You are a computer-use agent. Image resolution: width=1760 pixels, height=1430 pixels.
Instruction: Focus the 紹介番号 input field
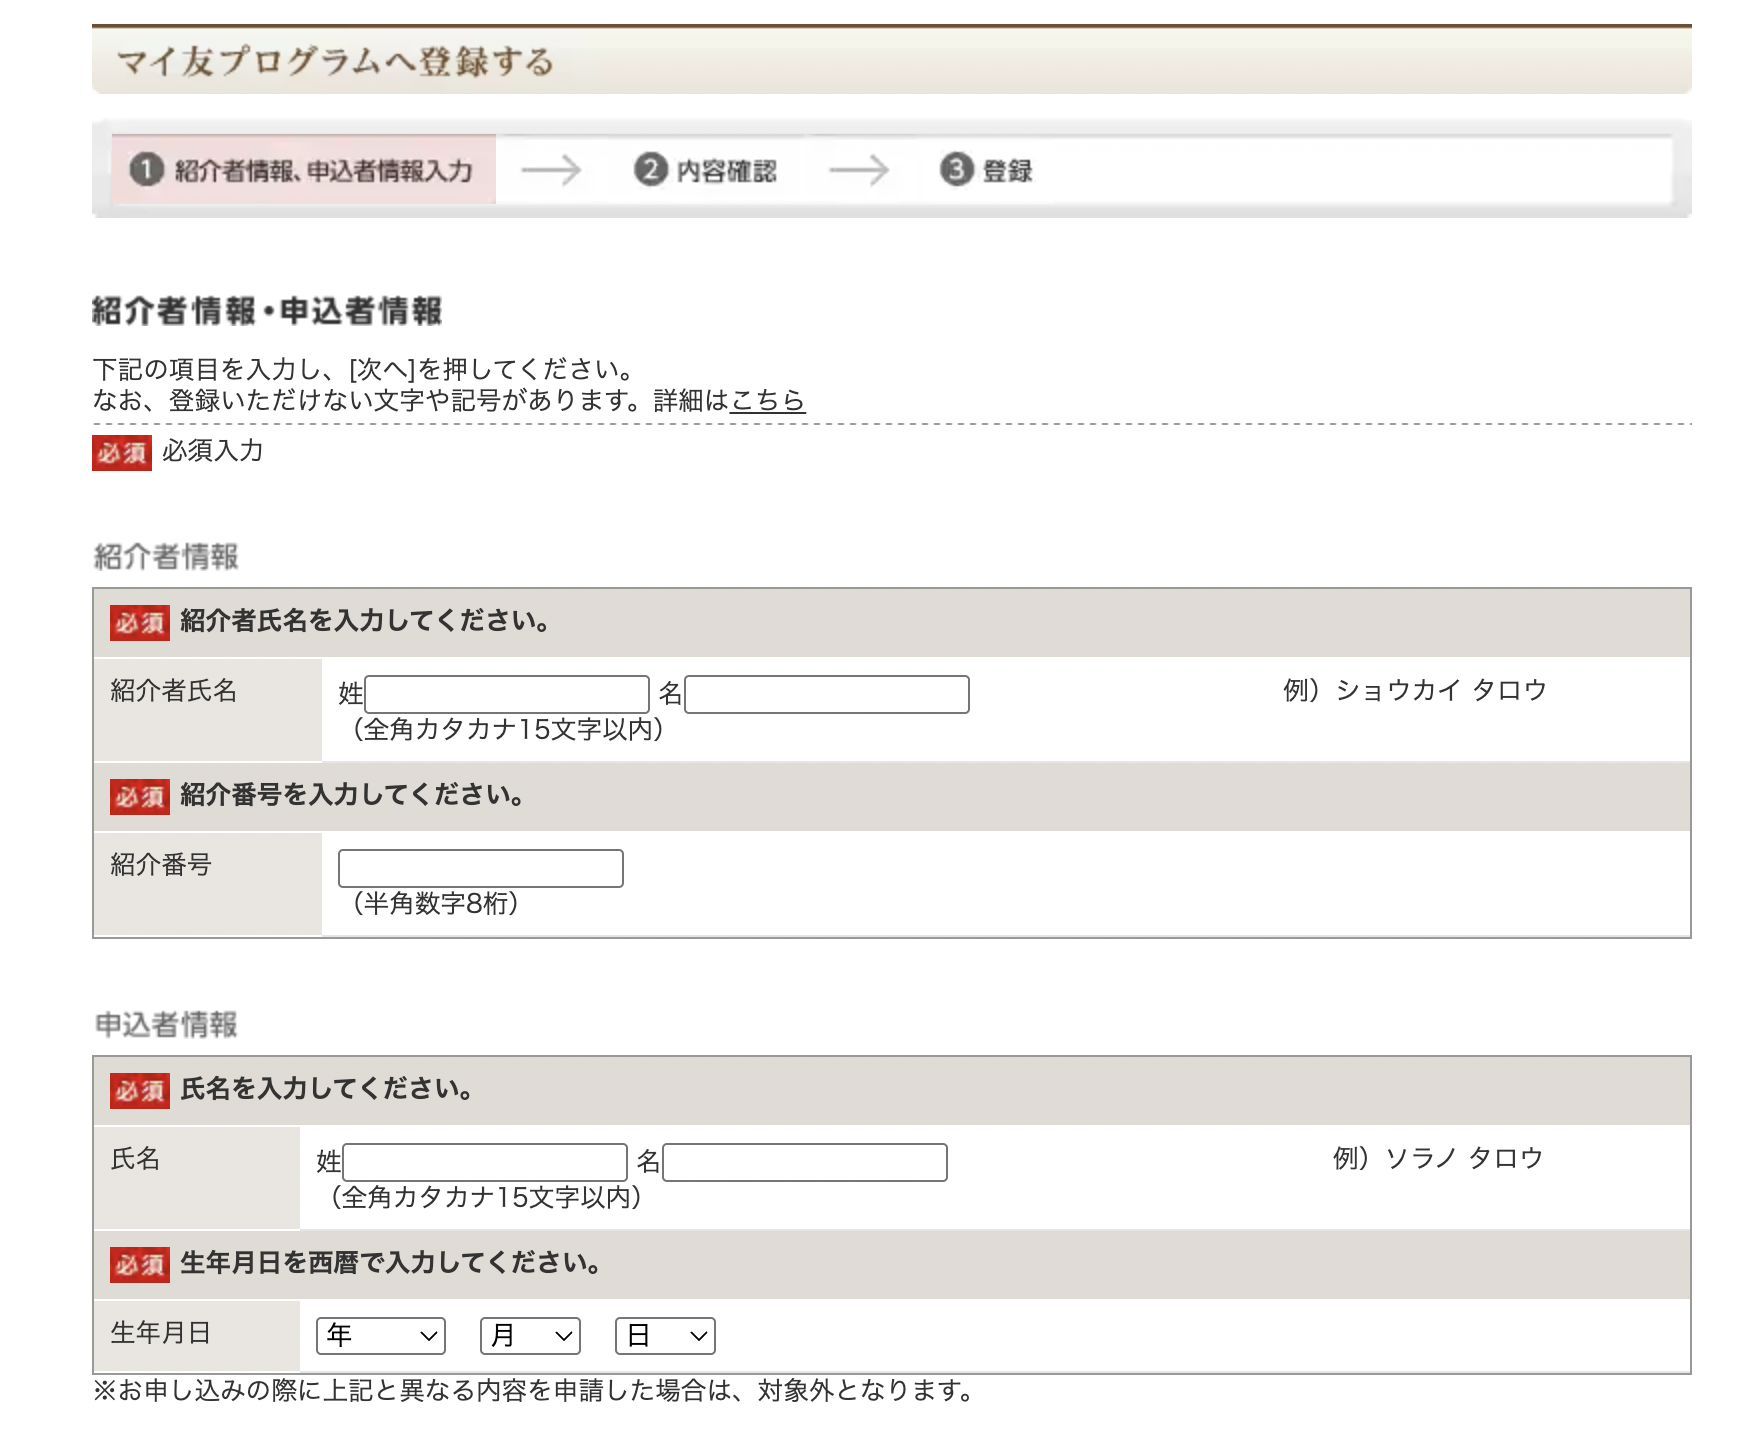tap(481, 868)
